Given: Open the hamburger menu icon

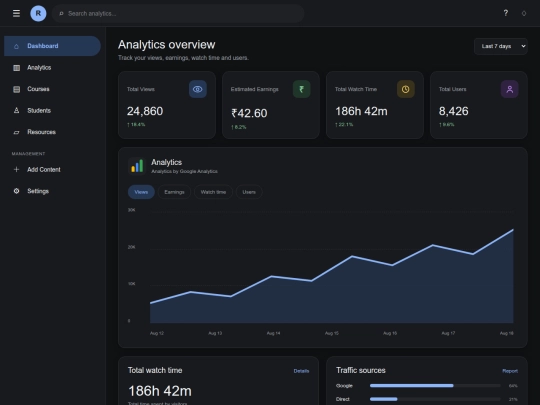Looking at the screenshot, I should [x=16, y=13].
